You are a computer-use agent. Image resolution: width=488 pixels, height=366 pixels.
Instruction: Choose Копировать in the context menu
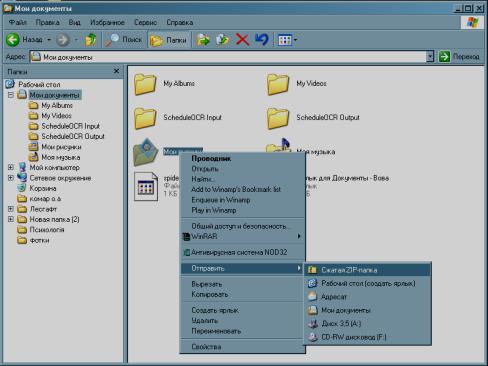pyautogui.click(x=242, y=294)
